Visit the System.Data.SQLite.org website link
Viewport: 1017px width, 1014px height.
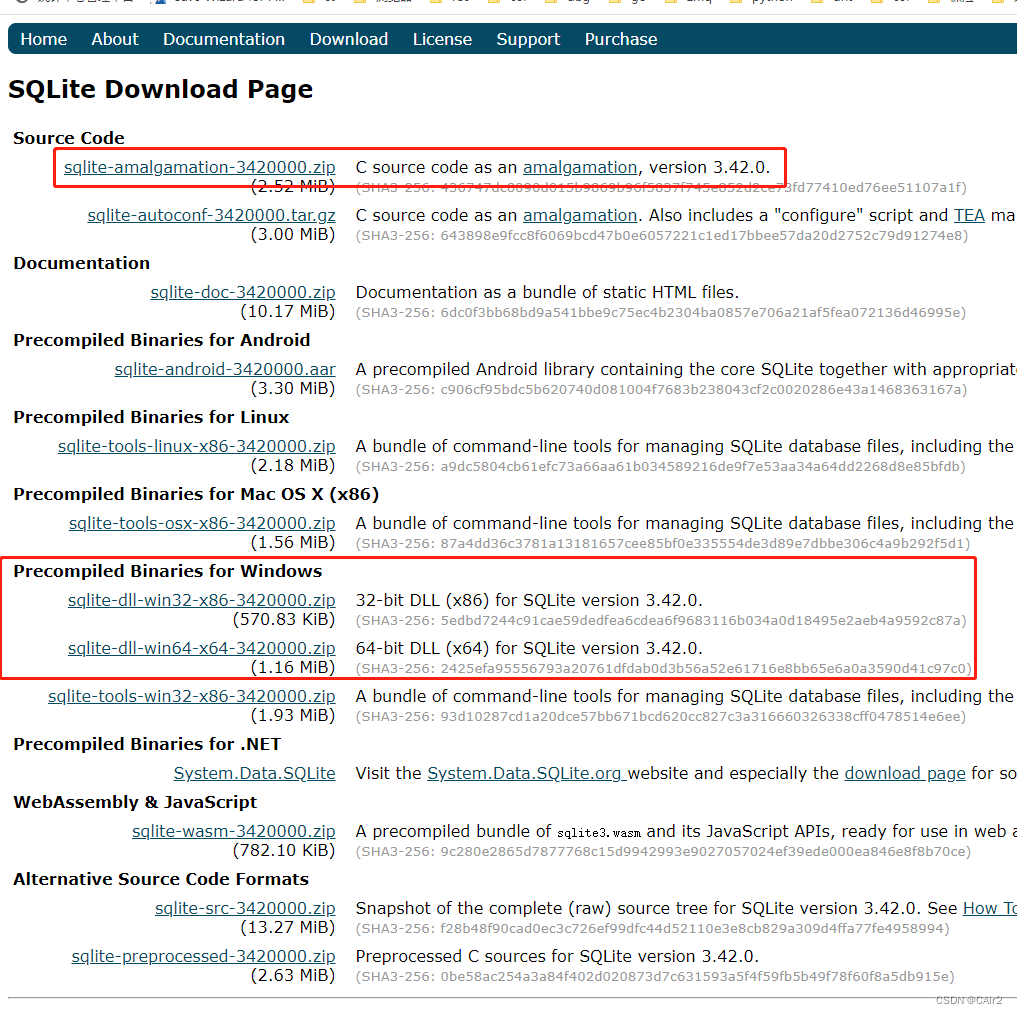525,773
